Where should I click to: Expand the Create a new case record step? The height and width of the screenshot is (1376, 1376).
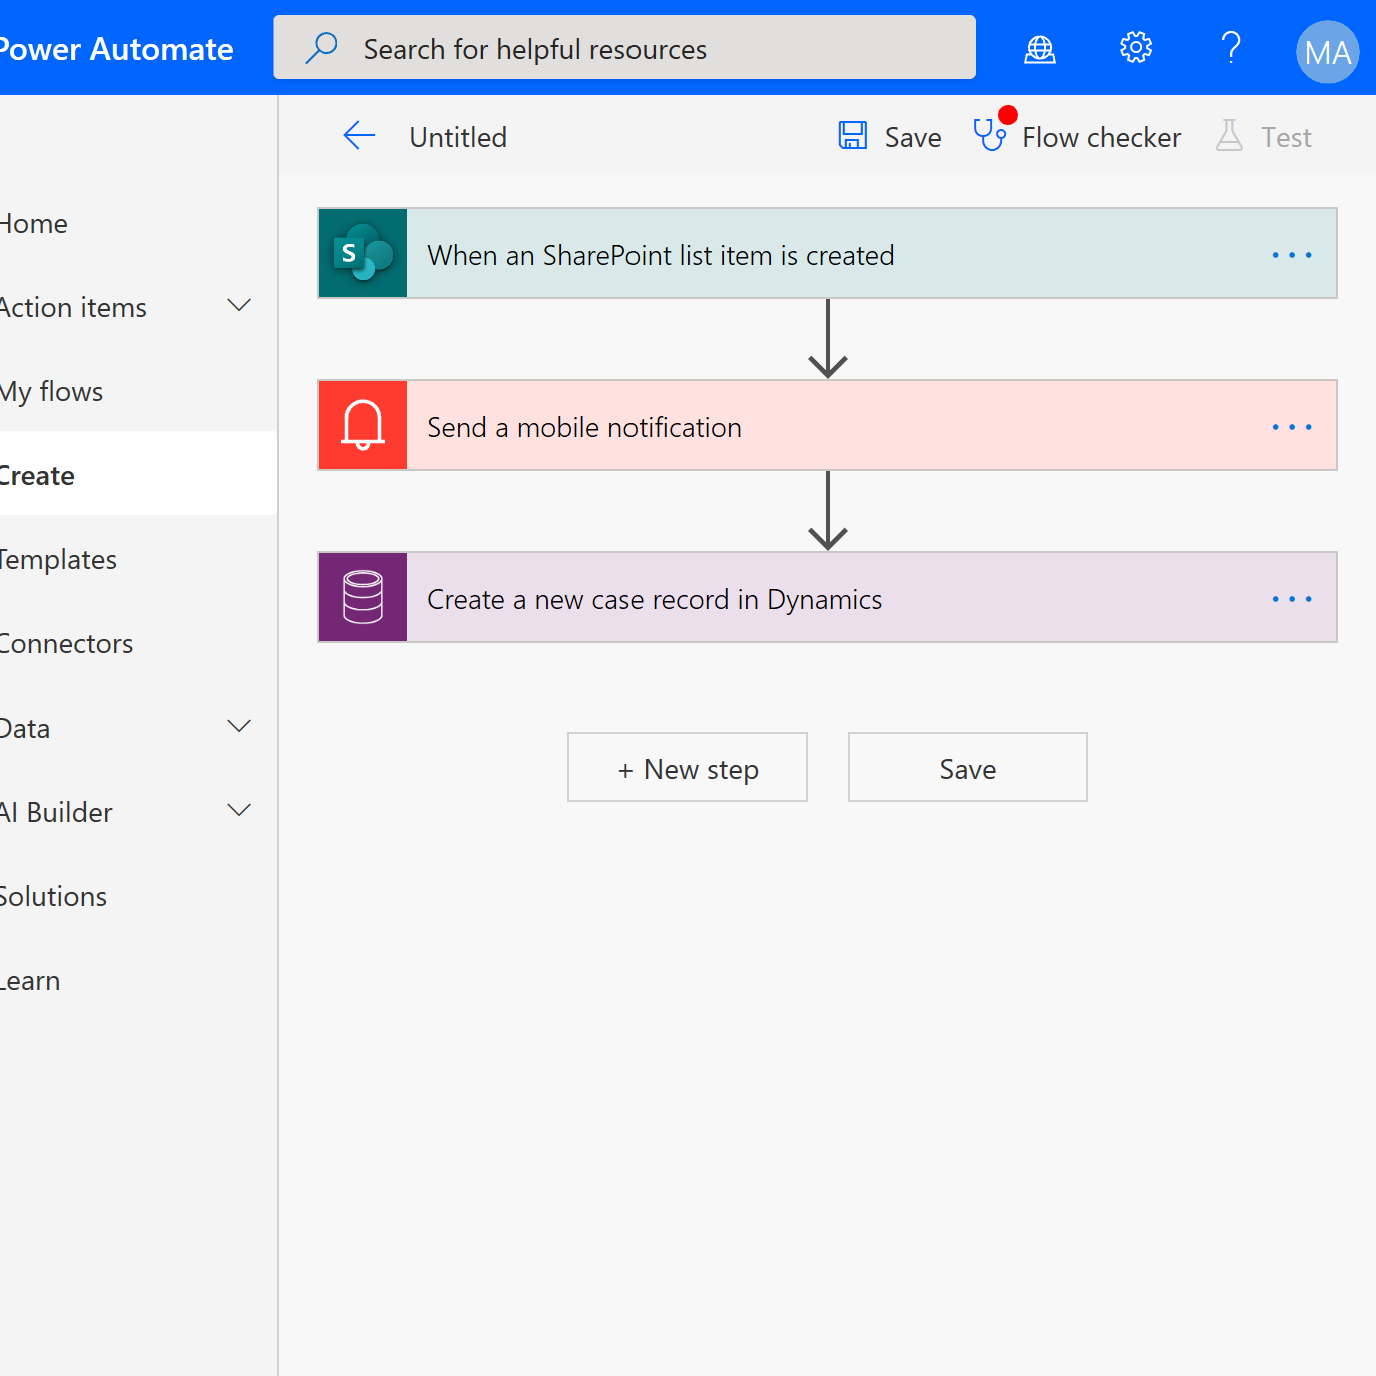(827, 597)
